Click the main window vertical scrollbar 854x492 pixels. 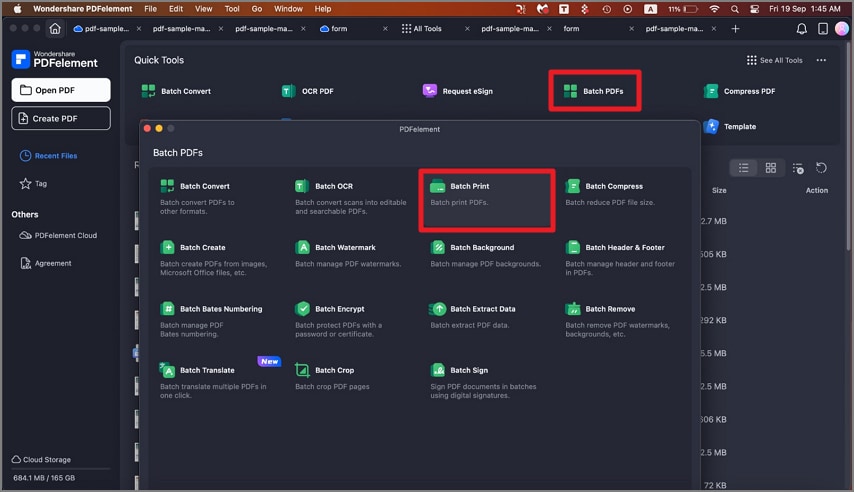tap(851, 147)
